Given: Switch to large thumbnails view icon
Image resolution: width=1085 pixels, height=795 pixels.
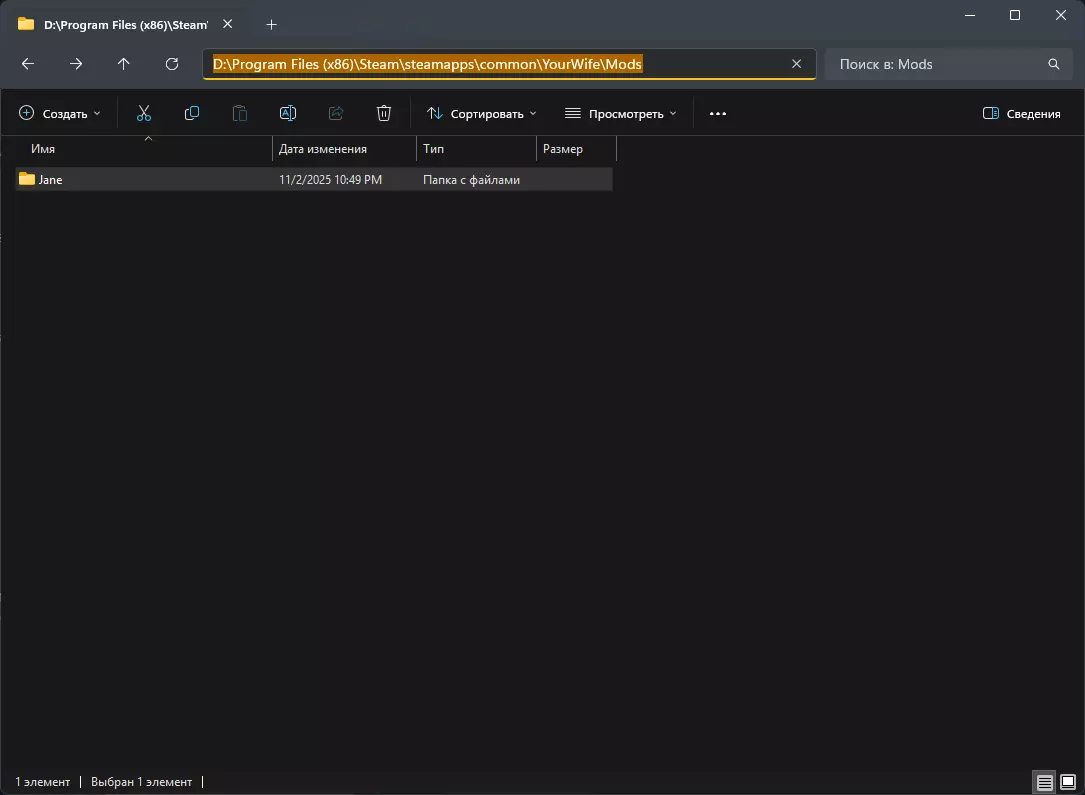Looking at the screenshot, I should pos(1068,782).
